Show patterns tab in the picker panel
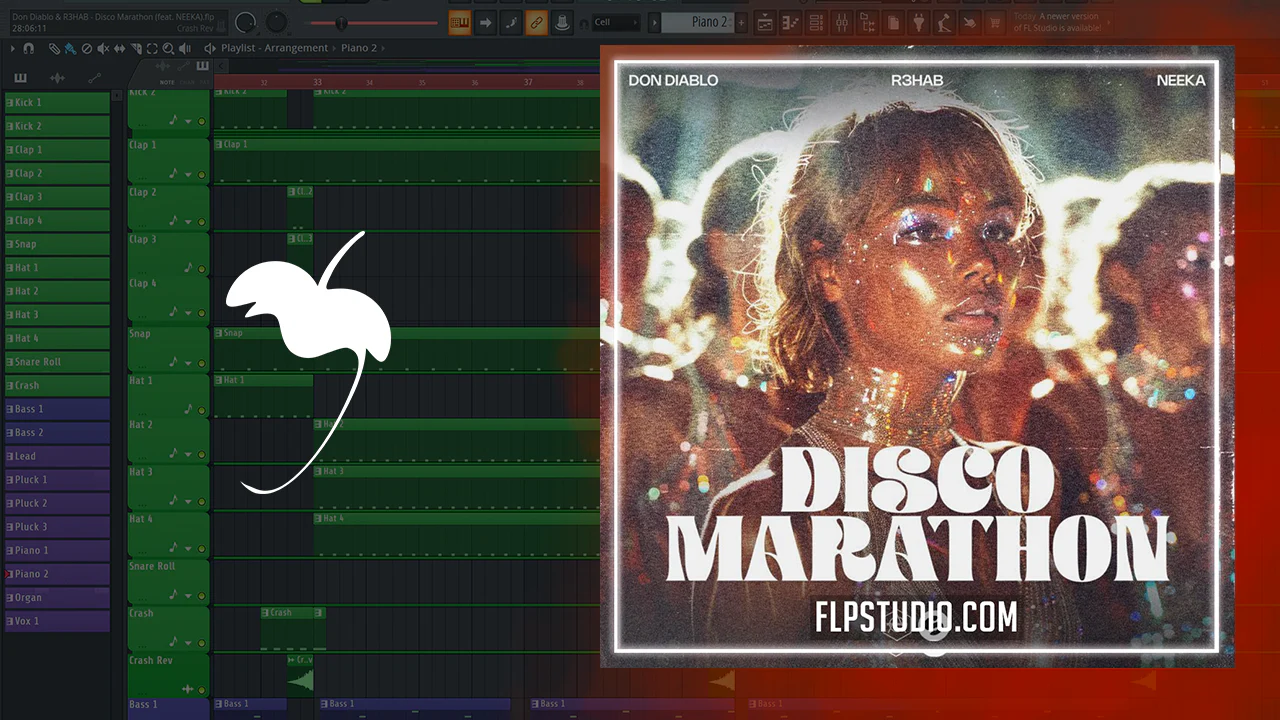This screenshot has height=720, width=1280. click(20, 78)
